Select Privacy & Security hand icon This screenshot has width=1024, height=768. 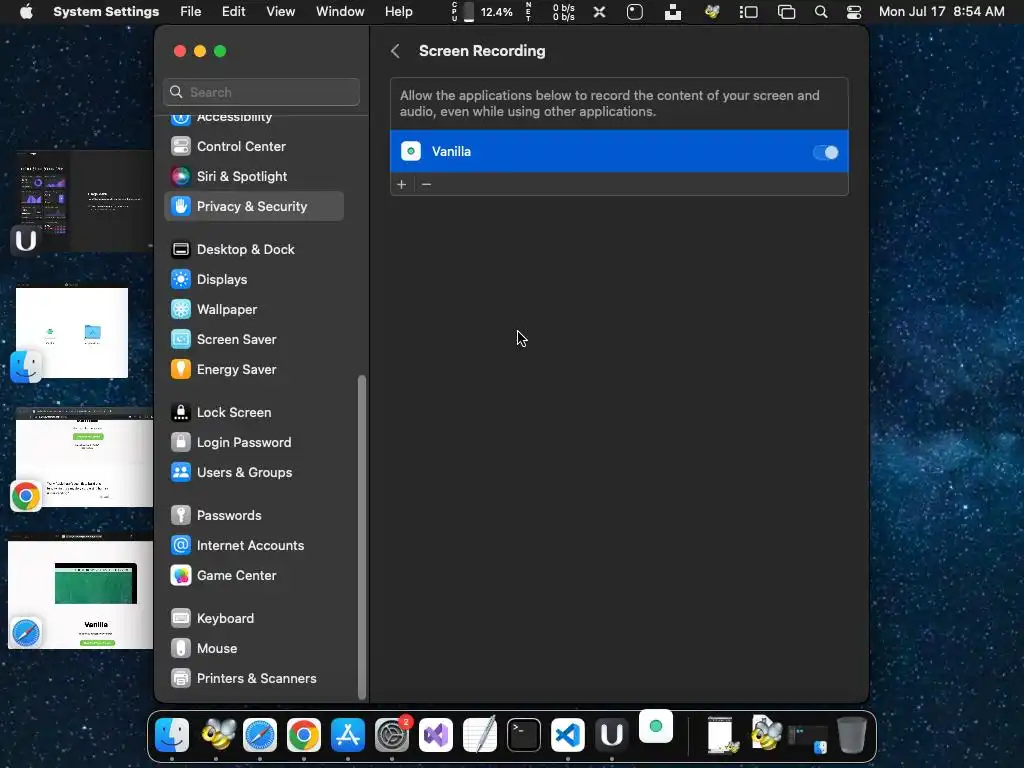tap(181, 206)
